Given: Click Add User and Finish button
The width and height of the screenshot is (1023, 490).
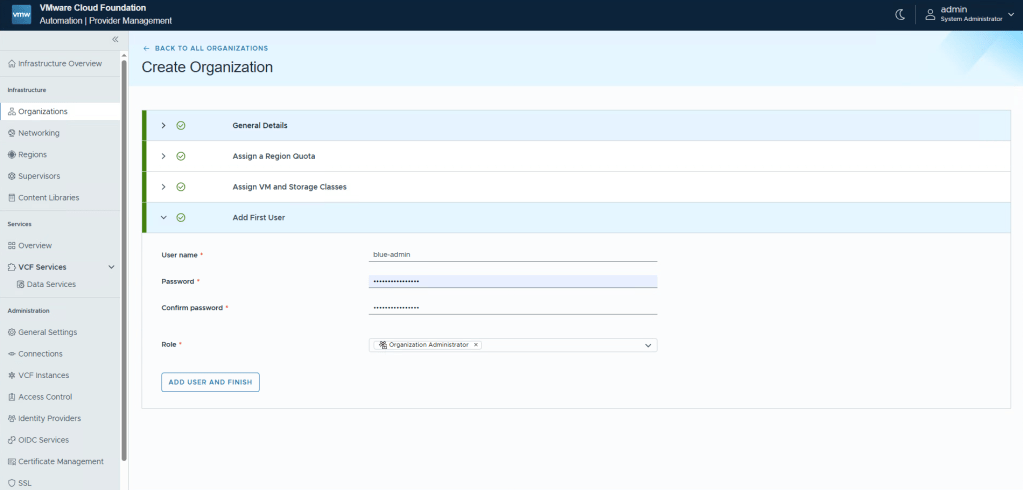Looking at the screenshot, I should point(210,382).
